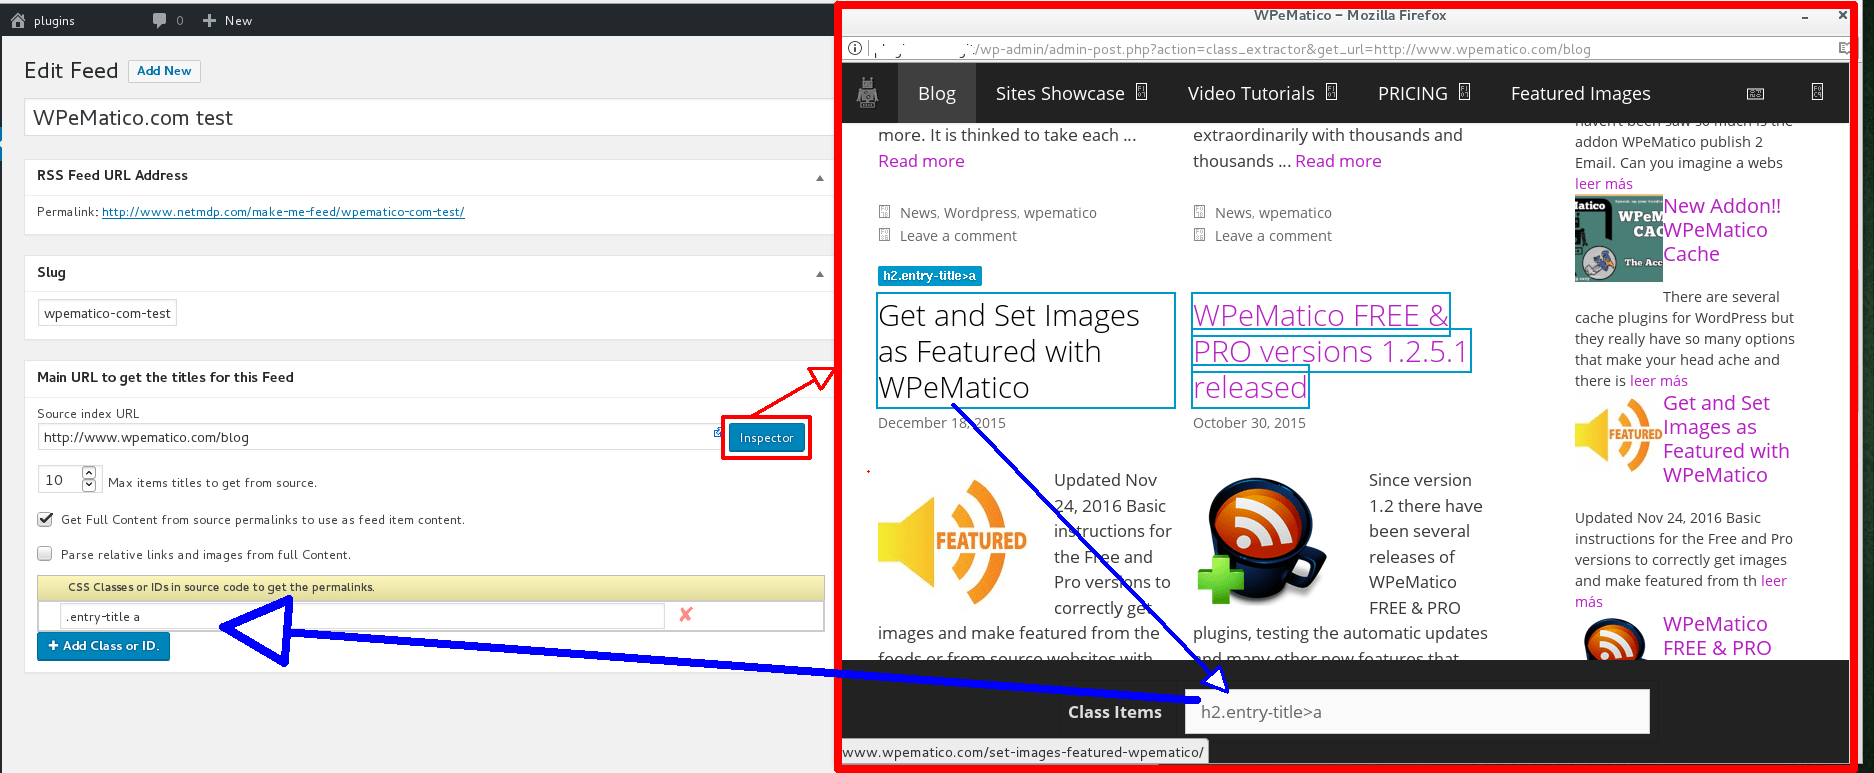The image size is (1874, 773).
Task: Click sidebar Get and Set Images link
Action: [1726, 439]
